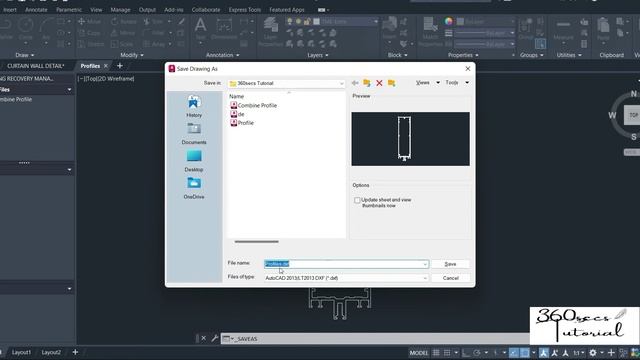
Task: Open the Parametric ribbon tab
Action: tap(69, 9)
